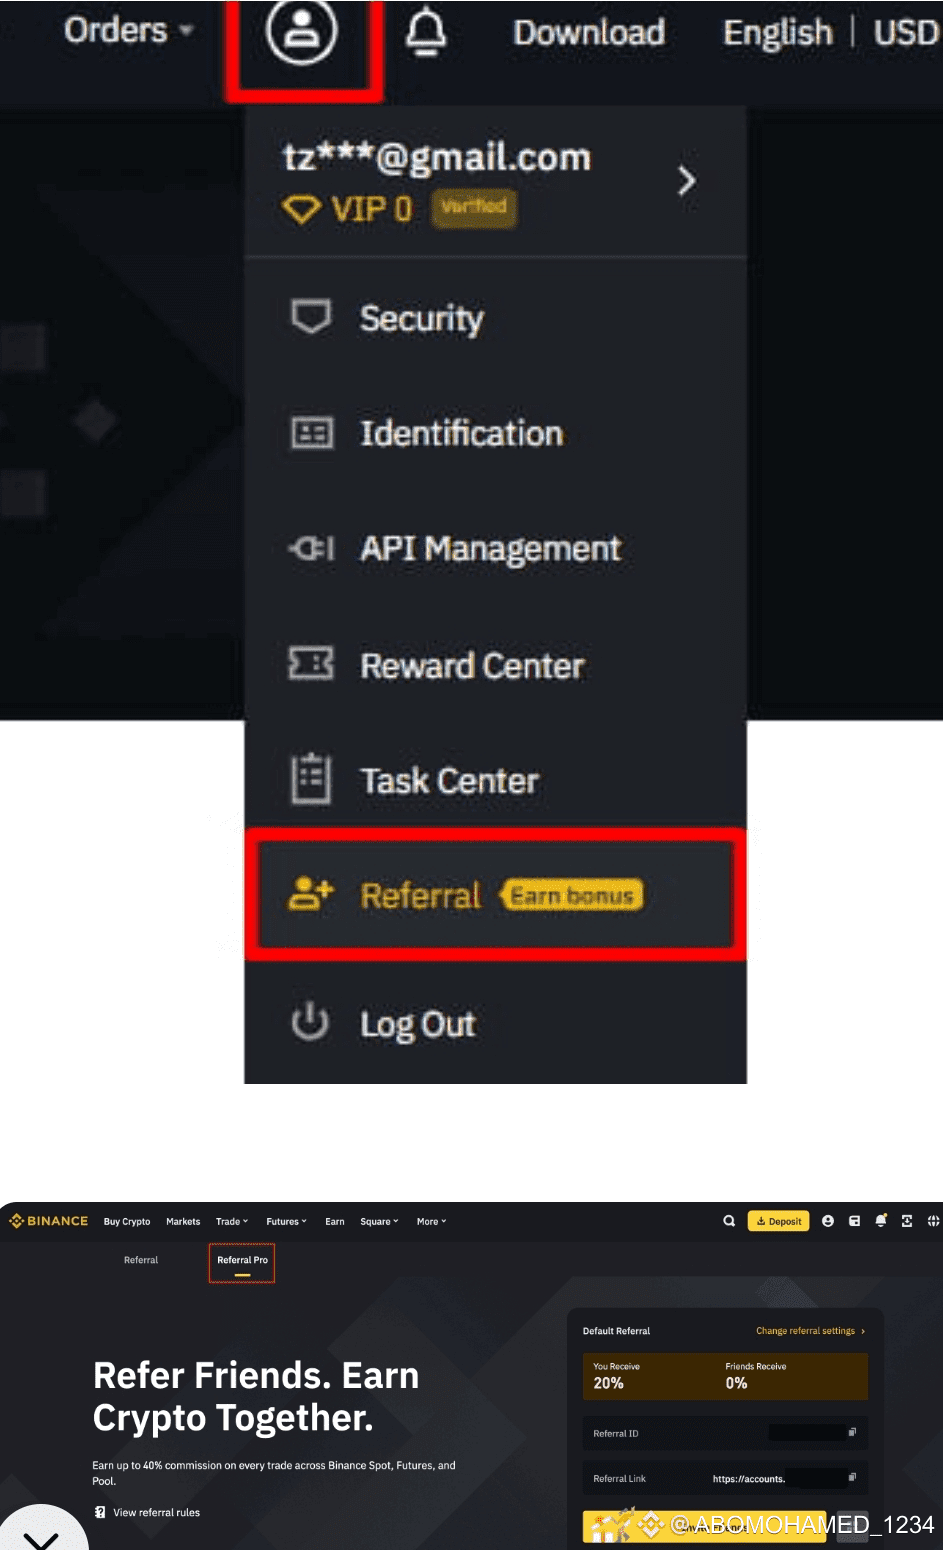Click the yellow Deposit button
Viewport: 943px width, 1550px height.
click(x=779, y=1221)
